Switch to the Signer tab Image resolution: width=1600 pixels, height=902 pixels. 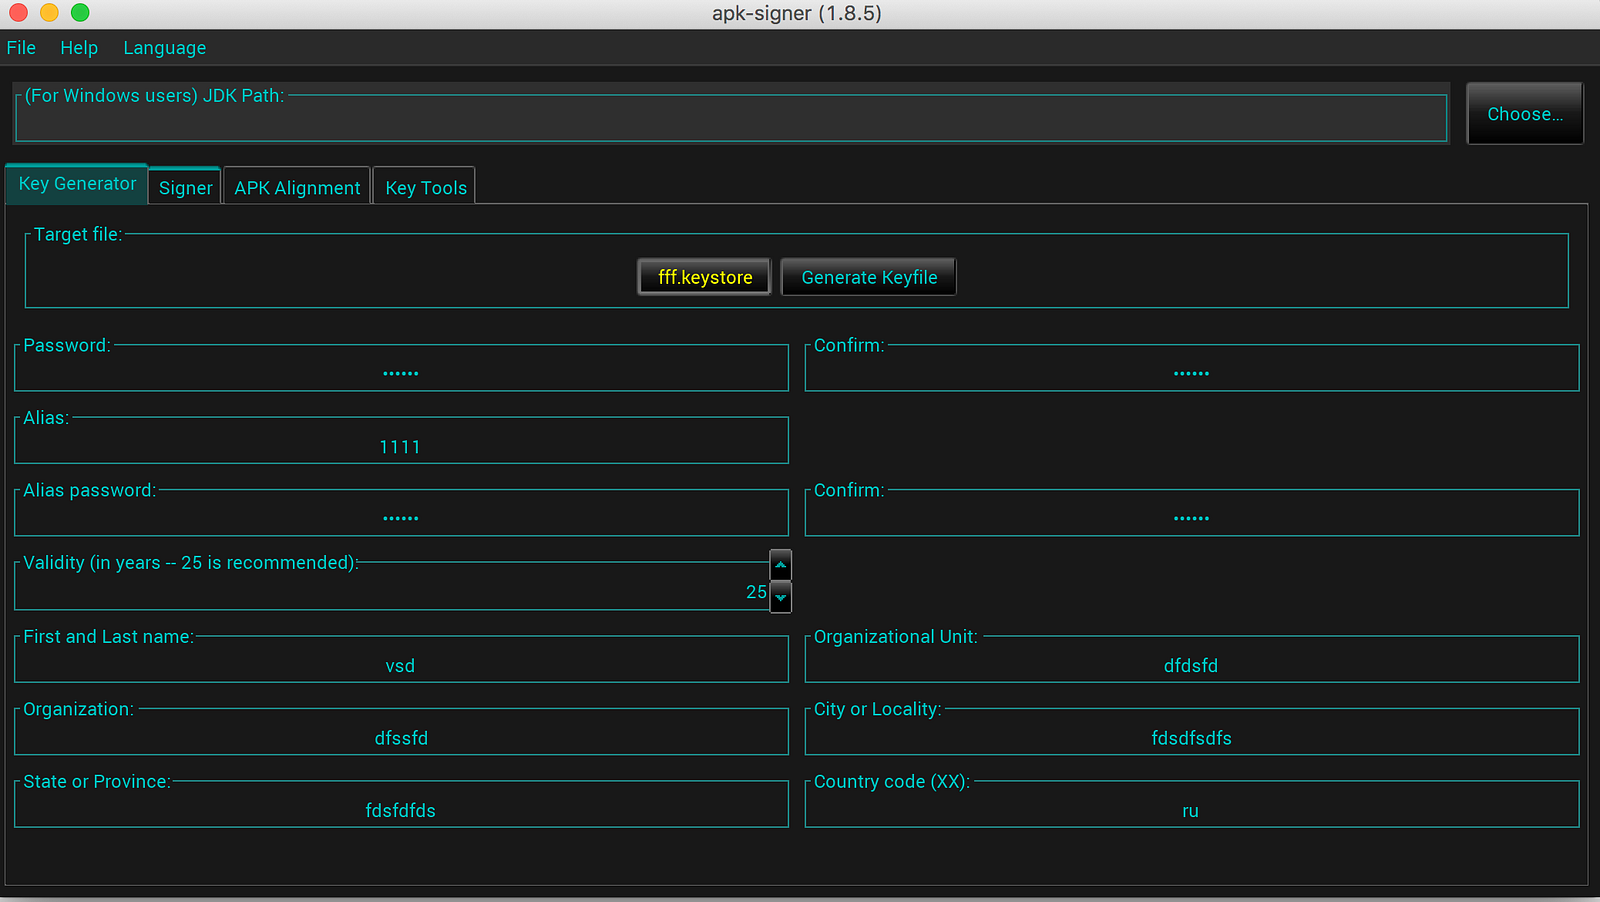click(185, 187)
